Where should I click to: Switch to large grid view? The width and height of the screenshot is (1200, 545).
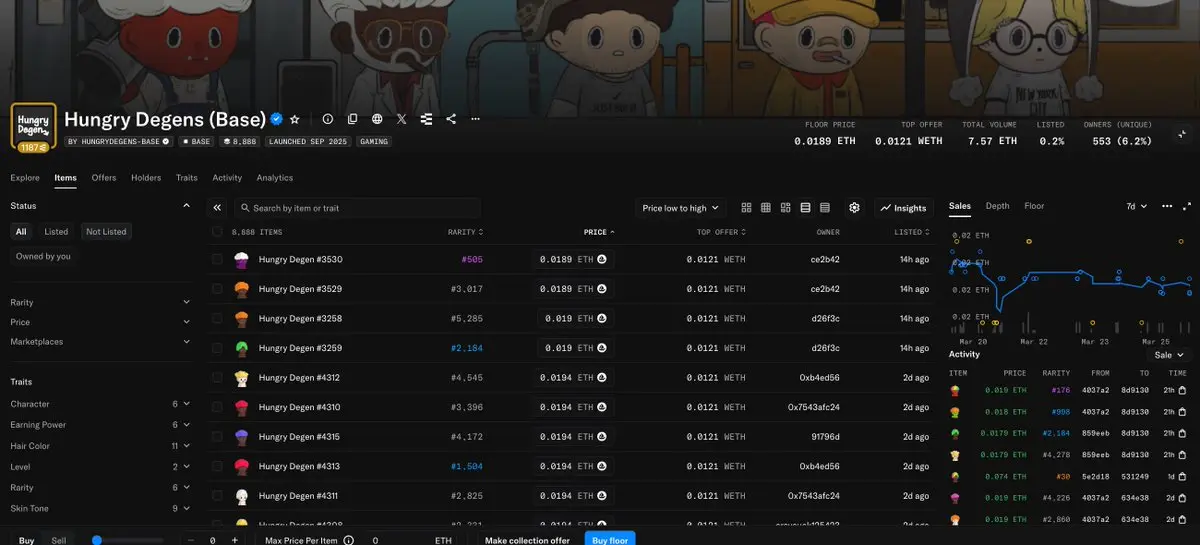pos(747,208)
